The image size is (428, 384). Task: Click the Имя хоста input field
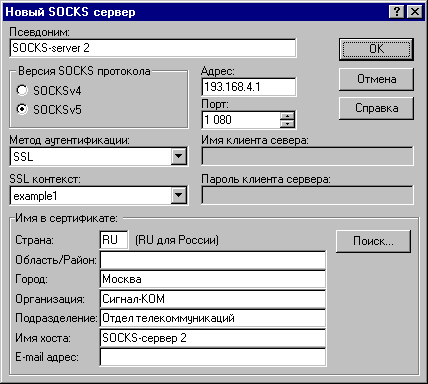click(x=213, y=338)
